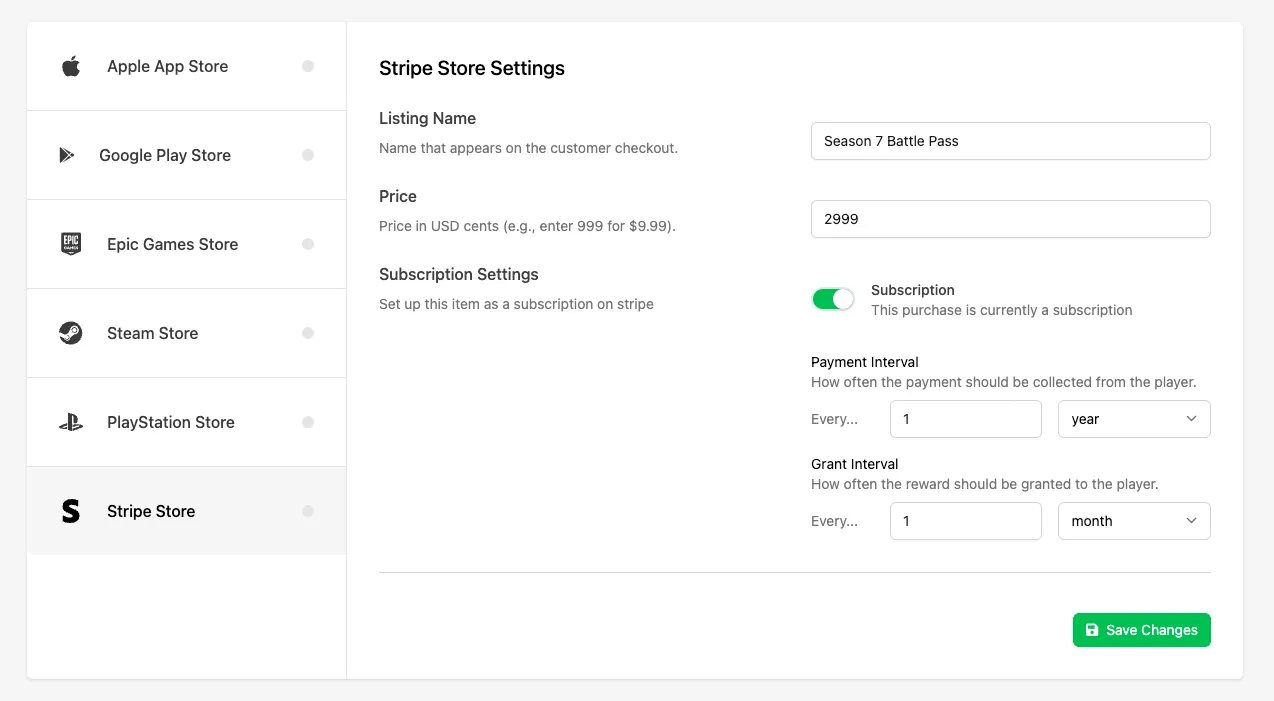Viewport: 1274px width, 701px height.
Task: Click the PlayStation logo icon
Action: pyautogui.click(x=70, y=422)
